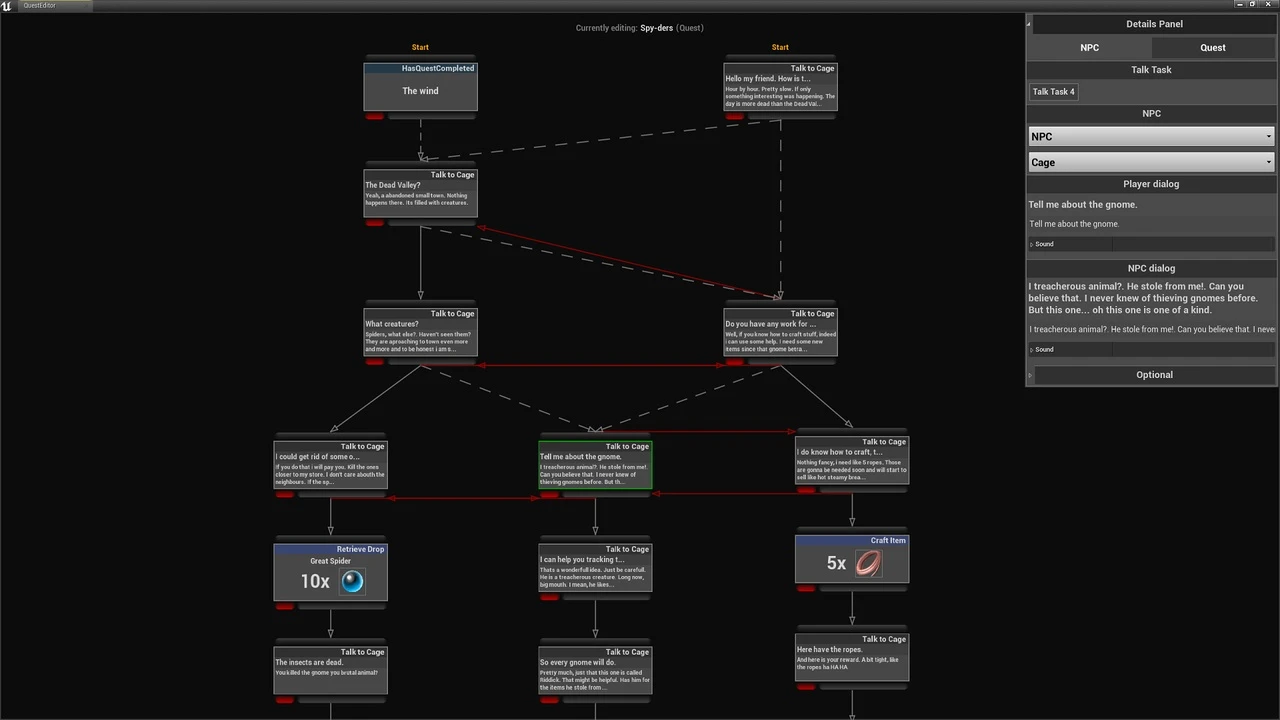Click red pin below the Craft Item node
The image size is (1280, 720).
click(x=806, y=588)
